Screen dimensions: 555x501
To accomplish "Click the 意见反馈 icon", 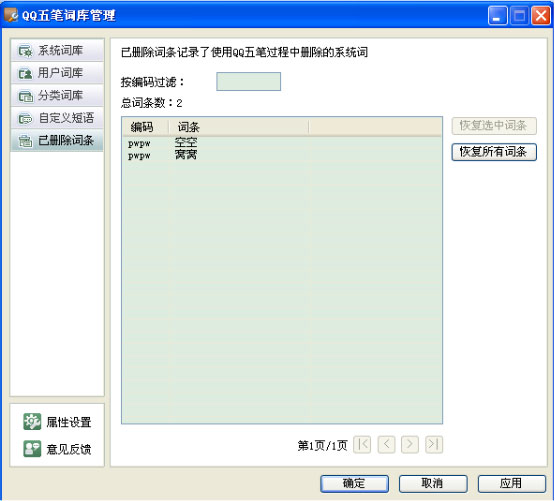I will pyautogui.click(x=32, y=449).
